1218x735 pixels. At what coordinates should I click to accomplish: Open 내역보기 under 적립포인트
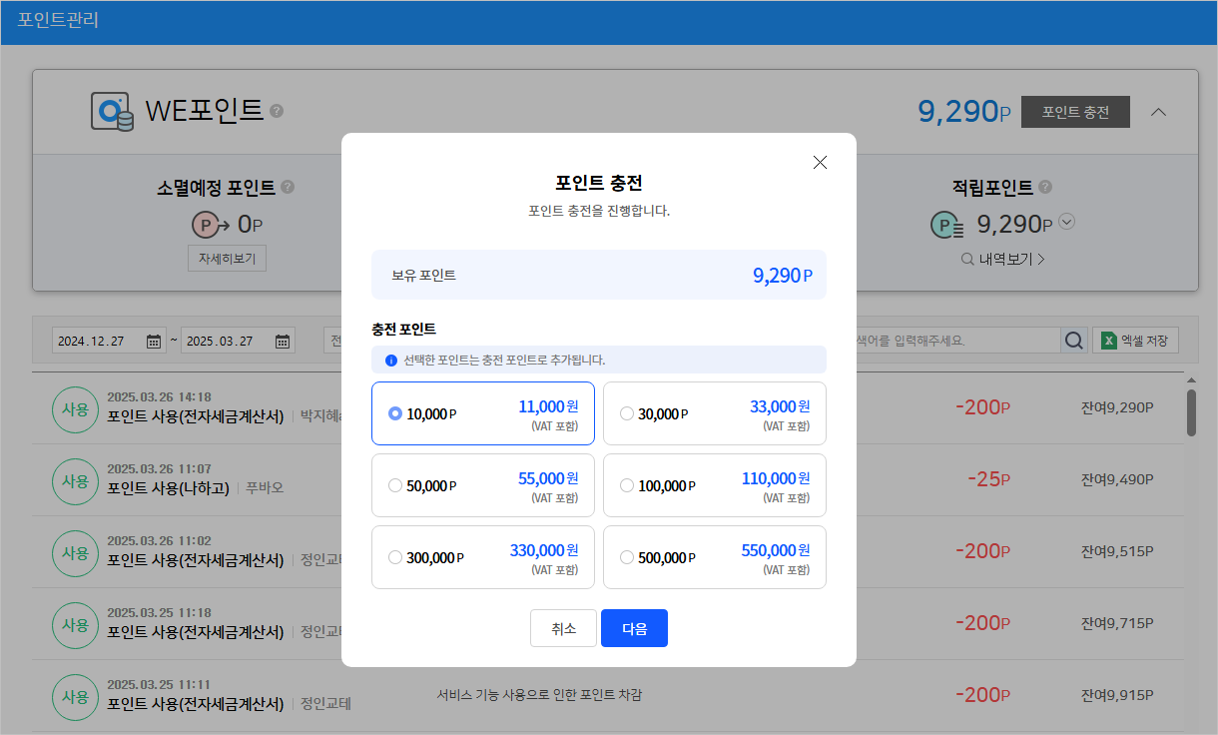tap(1003, 258)
